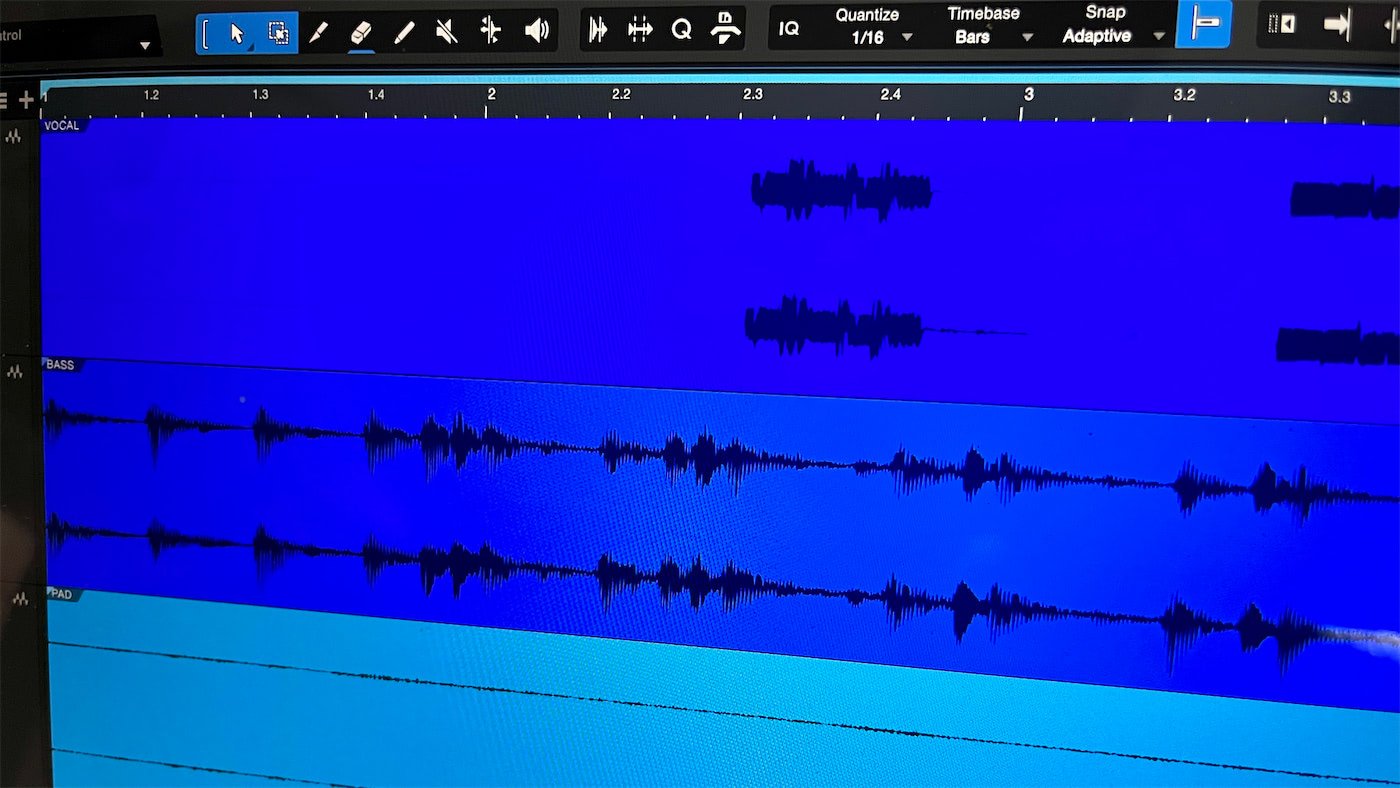Click ruler position 2.3
The width and height of the screenshot is (1400, 788).
pyautogui.click(x=753, y=94)
